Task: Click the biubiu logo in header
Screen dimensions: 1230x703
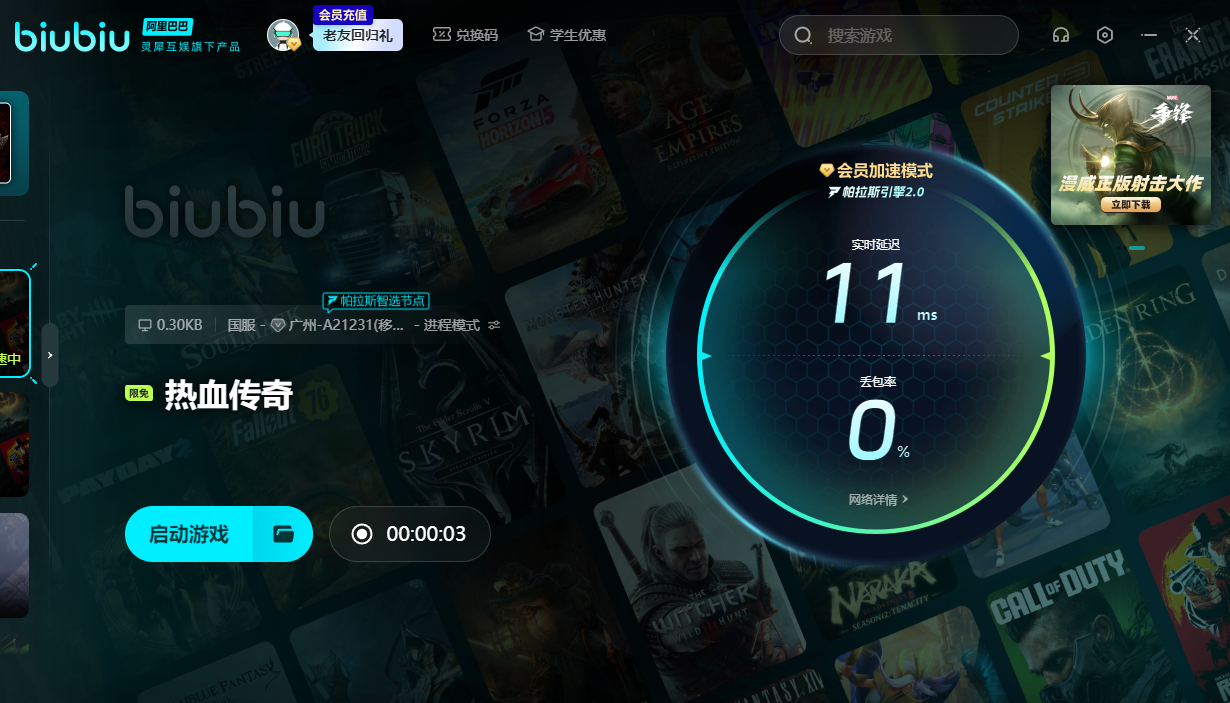Action: coord(72,37)
